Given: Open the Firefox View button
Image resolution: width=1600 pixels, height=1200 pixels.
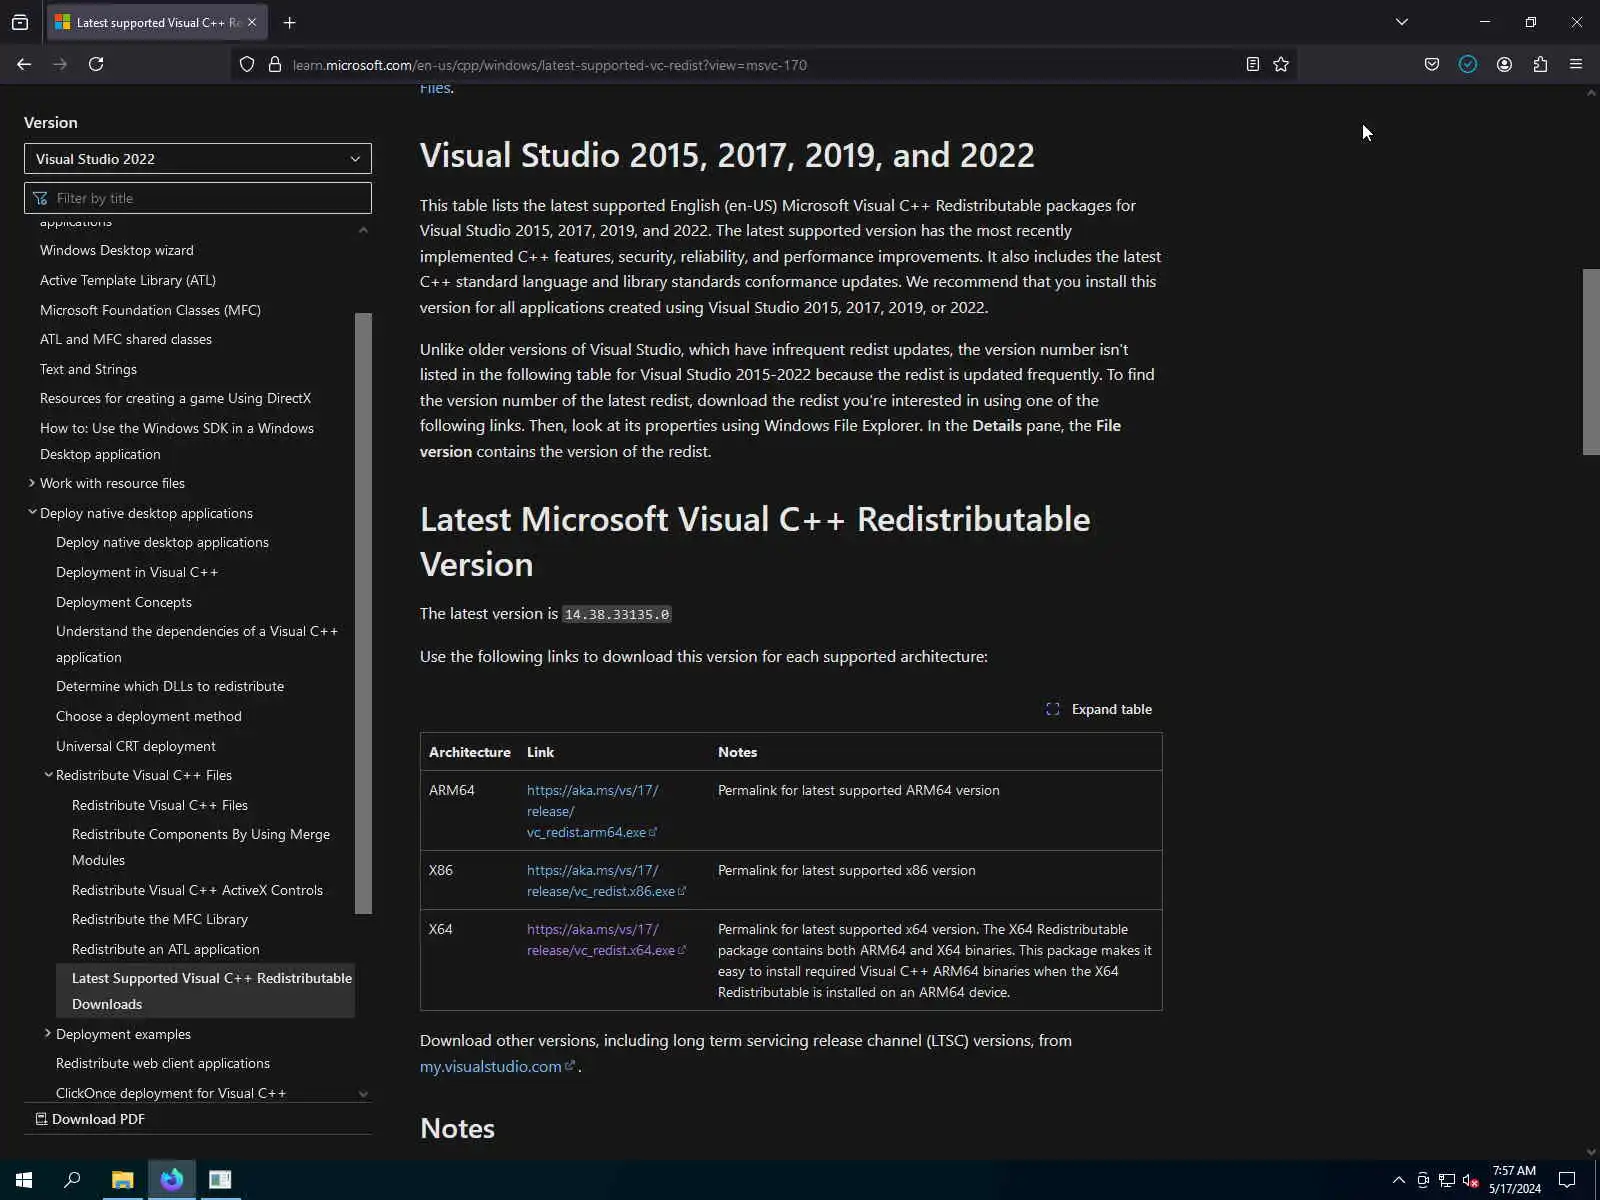Looking at the screenshot, I should click(20, 22).
